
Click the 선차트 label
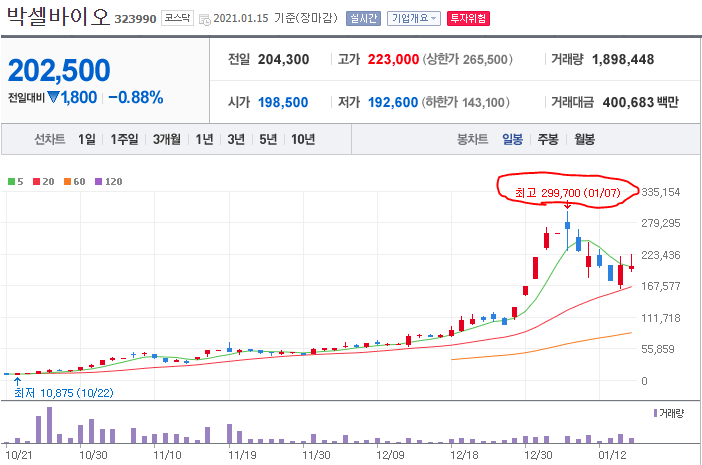pyautogui.click(x=50, y=139)
